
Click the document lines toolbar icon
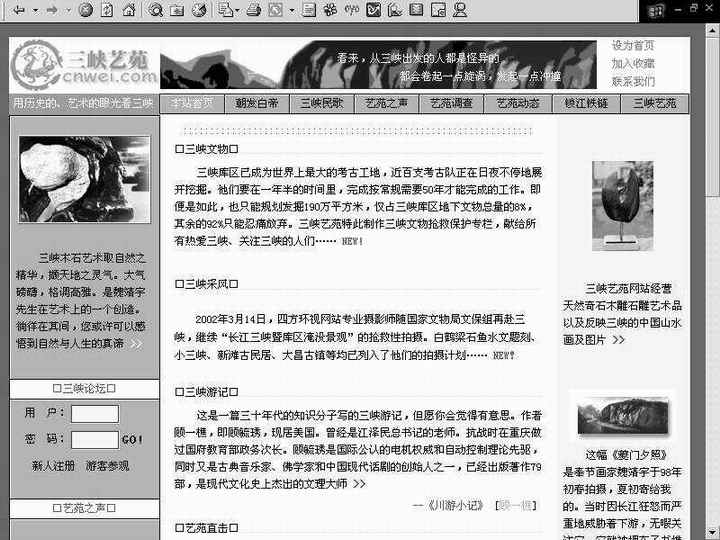coord(309,10)
